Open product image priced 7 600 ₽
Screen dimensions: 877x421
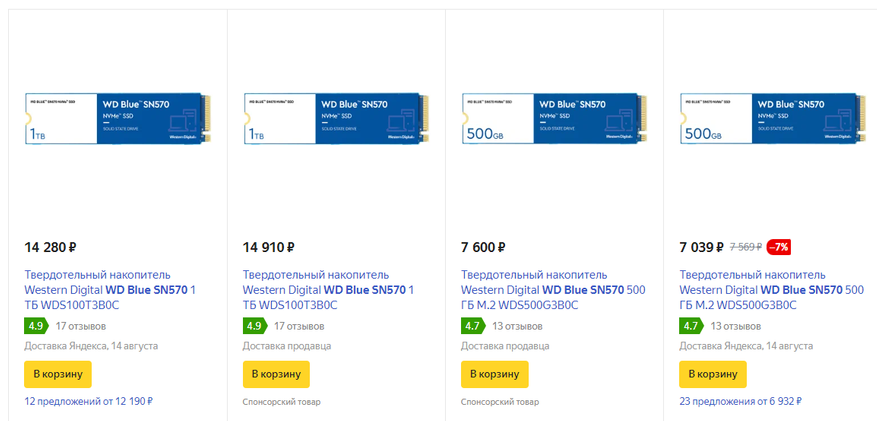point(553,122)
